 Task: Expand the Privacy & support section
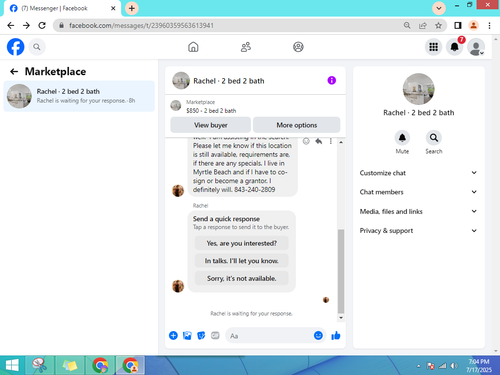(418, 231)
